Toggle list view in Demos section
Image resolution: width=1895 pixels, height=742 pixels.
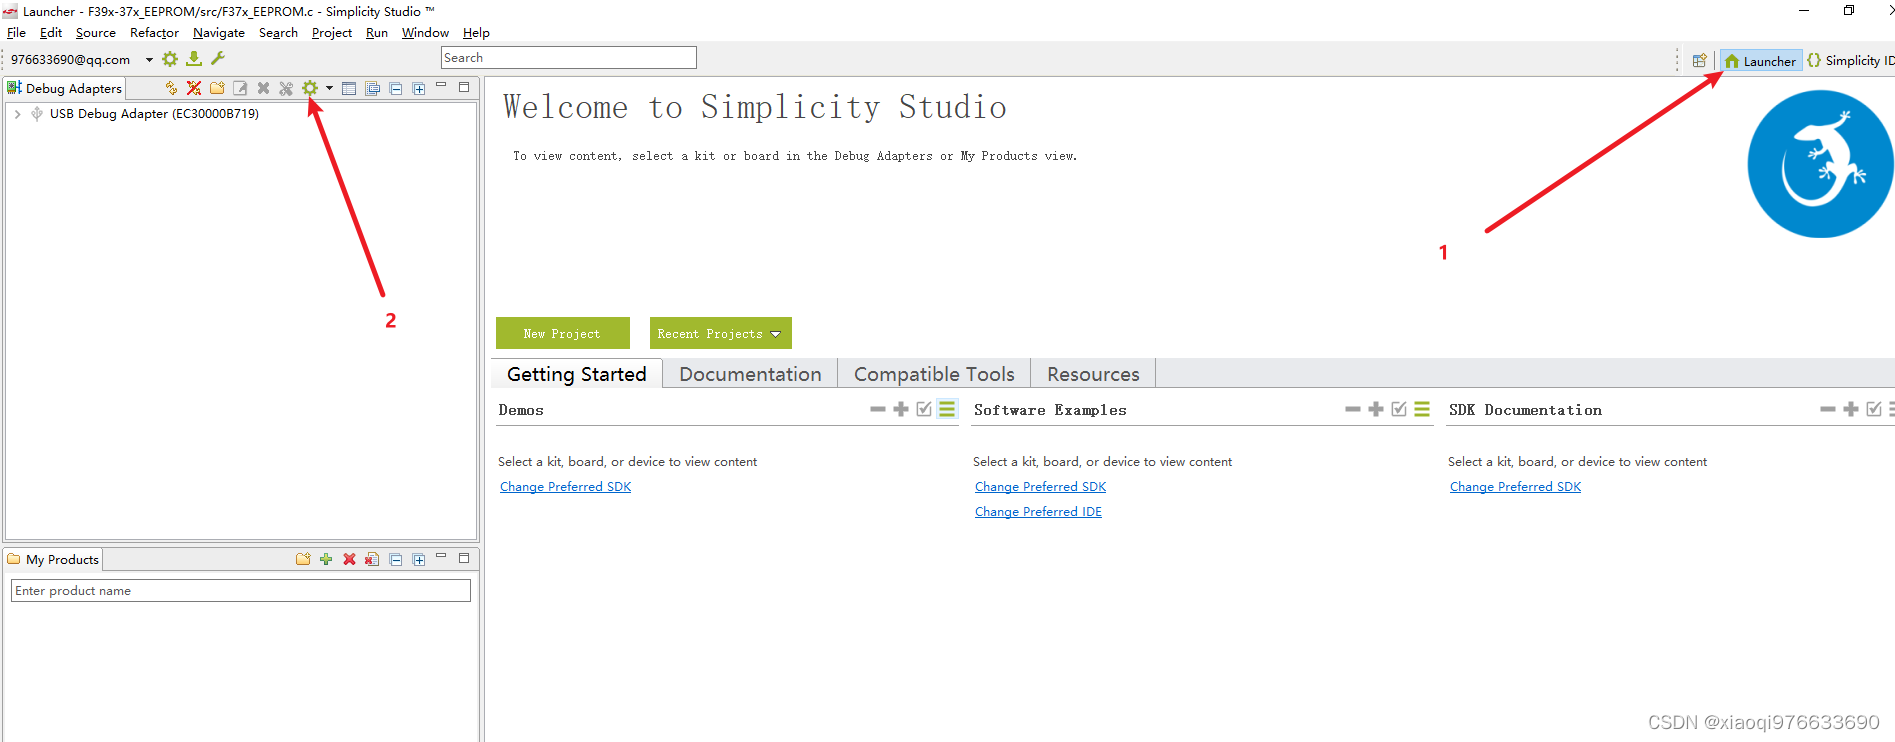click(x=947, y=409)
